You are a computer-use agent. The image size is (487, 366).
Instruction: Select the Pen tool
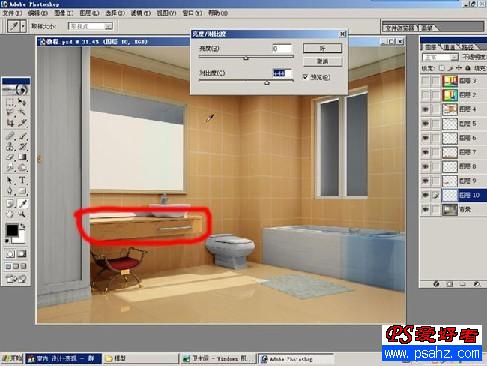pos(10,191)
